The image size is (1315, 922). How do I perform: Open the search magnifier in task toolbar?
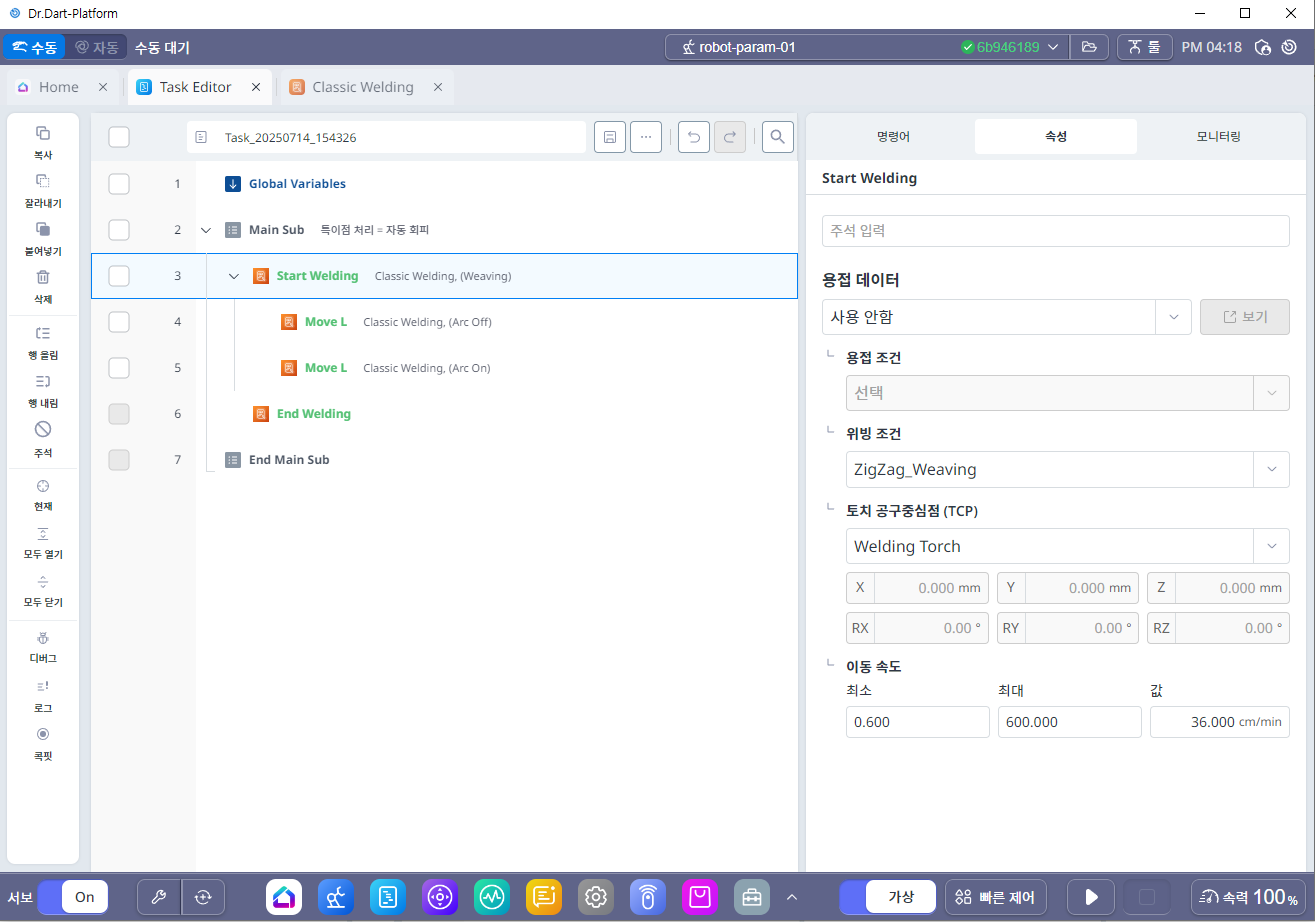(x=777, y=137)
